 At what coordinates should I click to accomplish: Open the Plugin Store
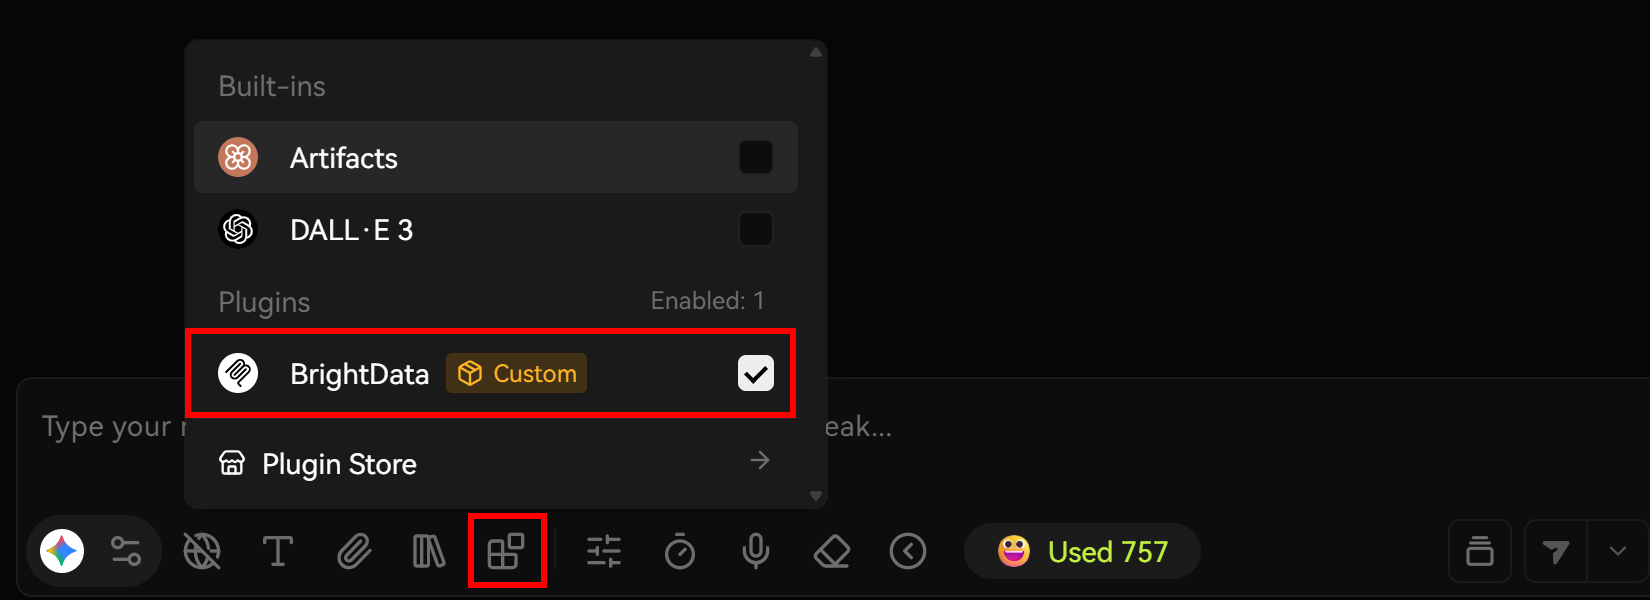[339, 463]
